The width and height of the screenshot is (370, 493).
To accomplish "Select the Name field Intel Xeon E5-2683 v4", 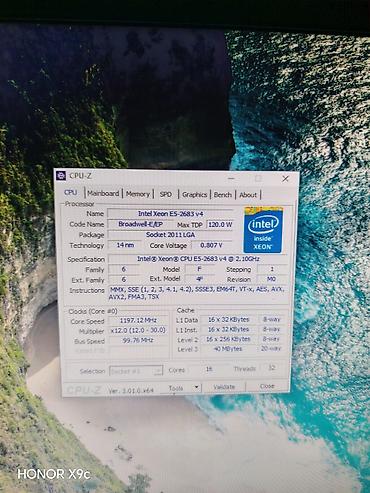I will [x=170, y=214].
